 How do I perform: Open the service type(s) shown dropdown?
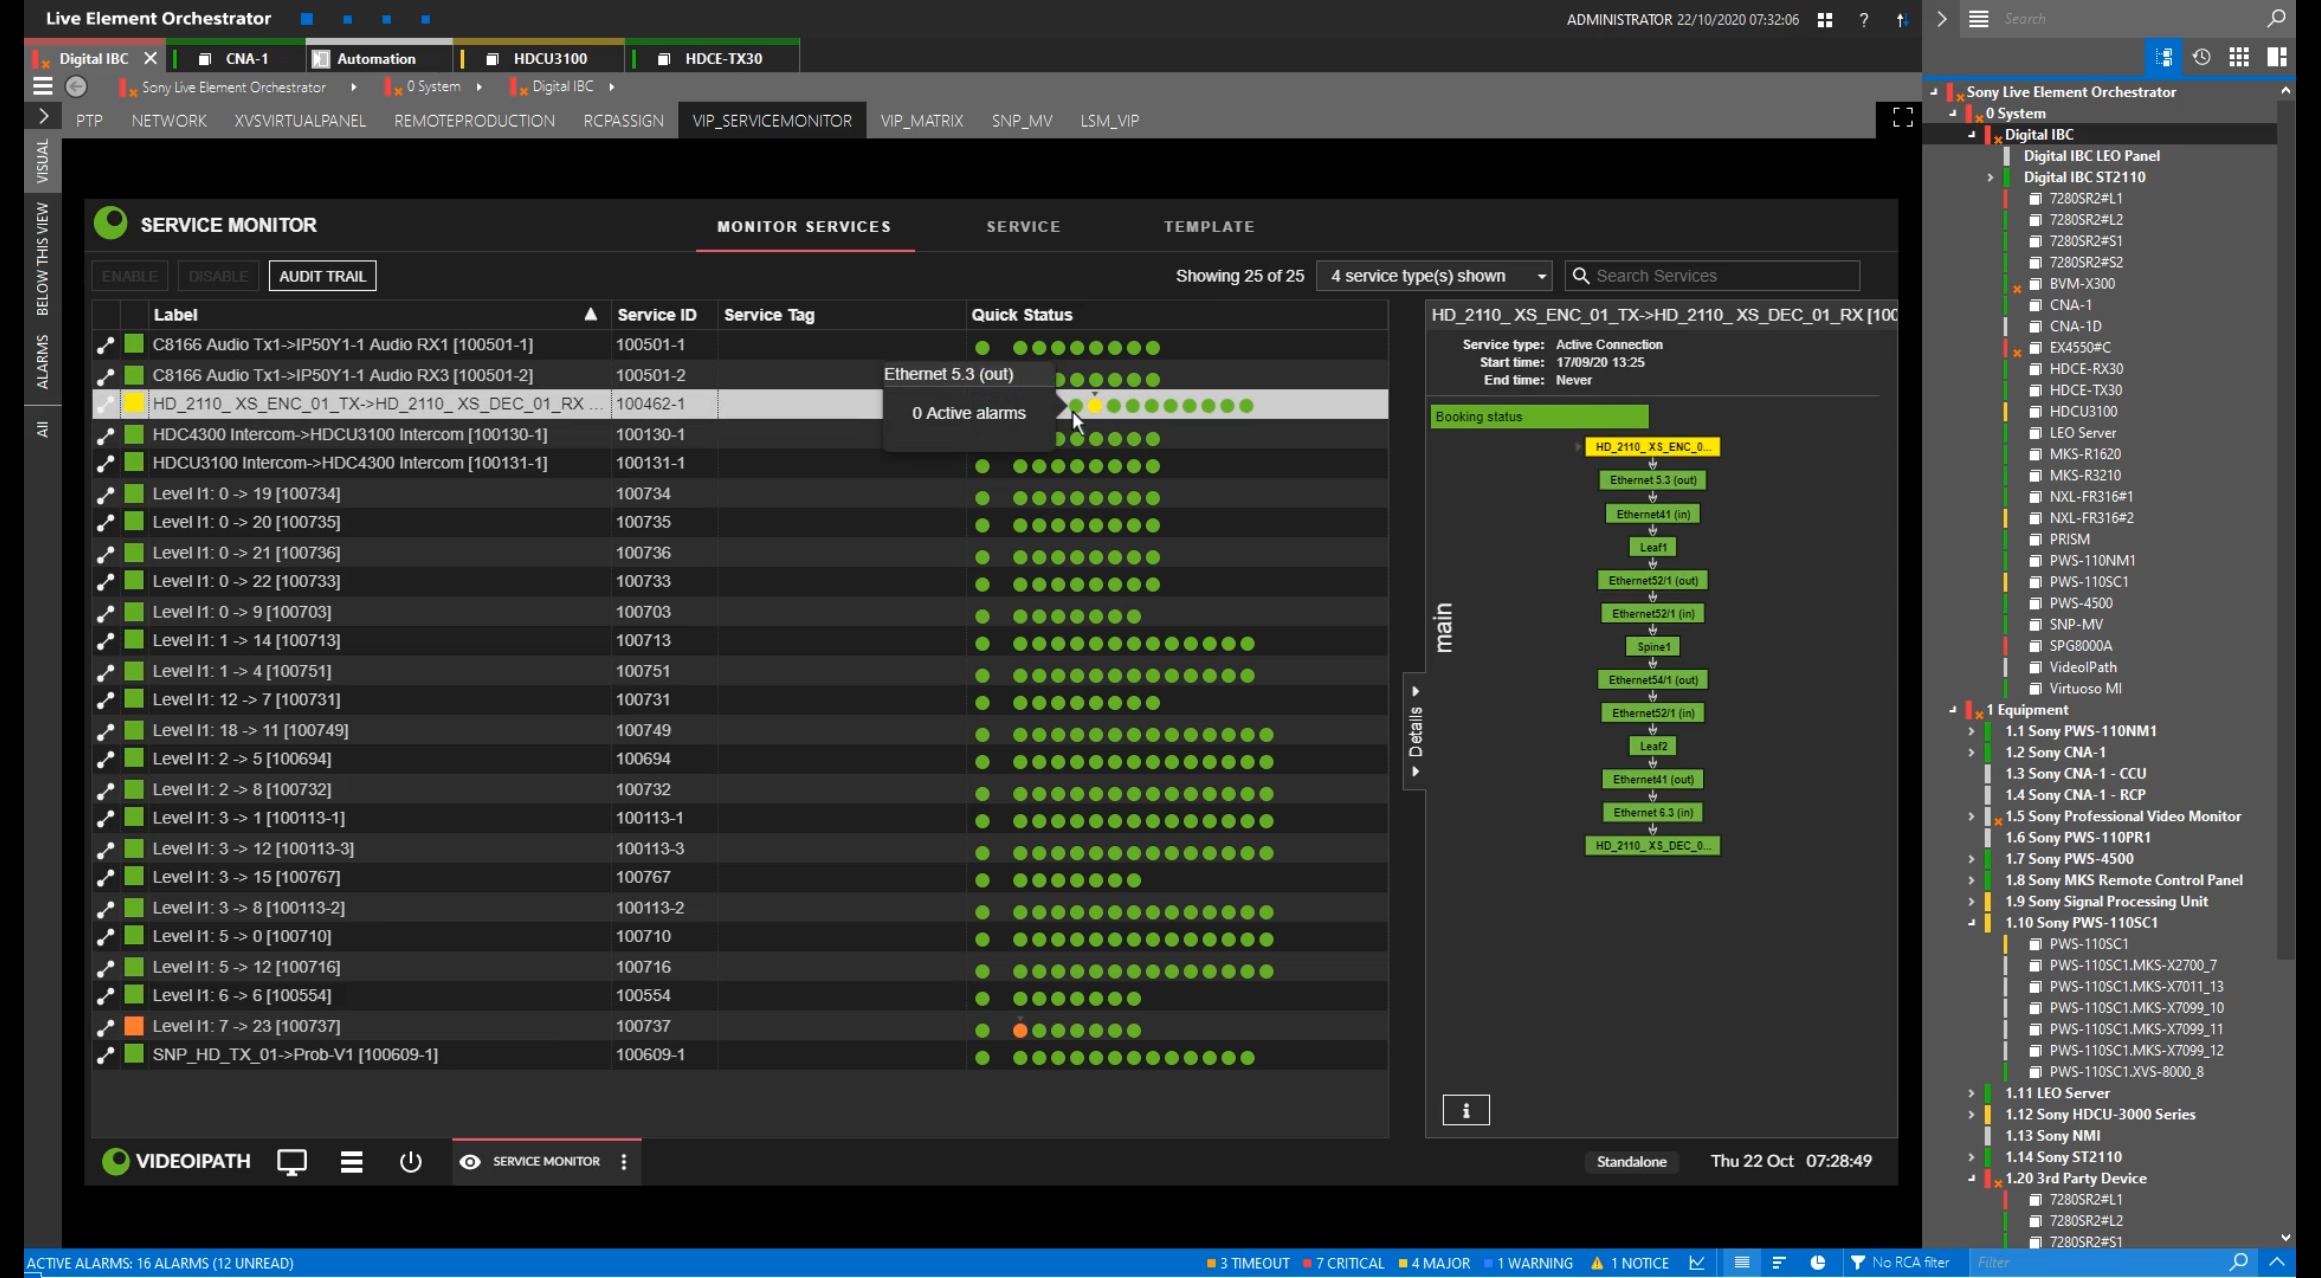pos(1435,276)
